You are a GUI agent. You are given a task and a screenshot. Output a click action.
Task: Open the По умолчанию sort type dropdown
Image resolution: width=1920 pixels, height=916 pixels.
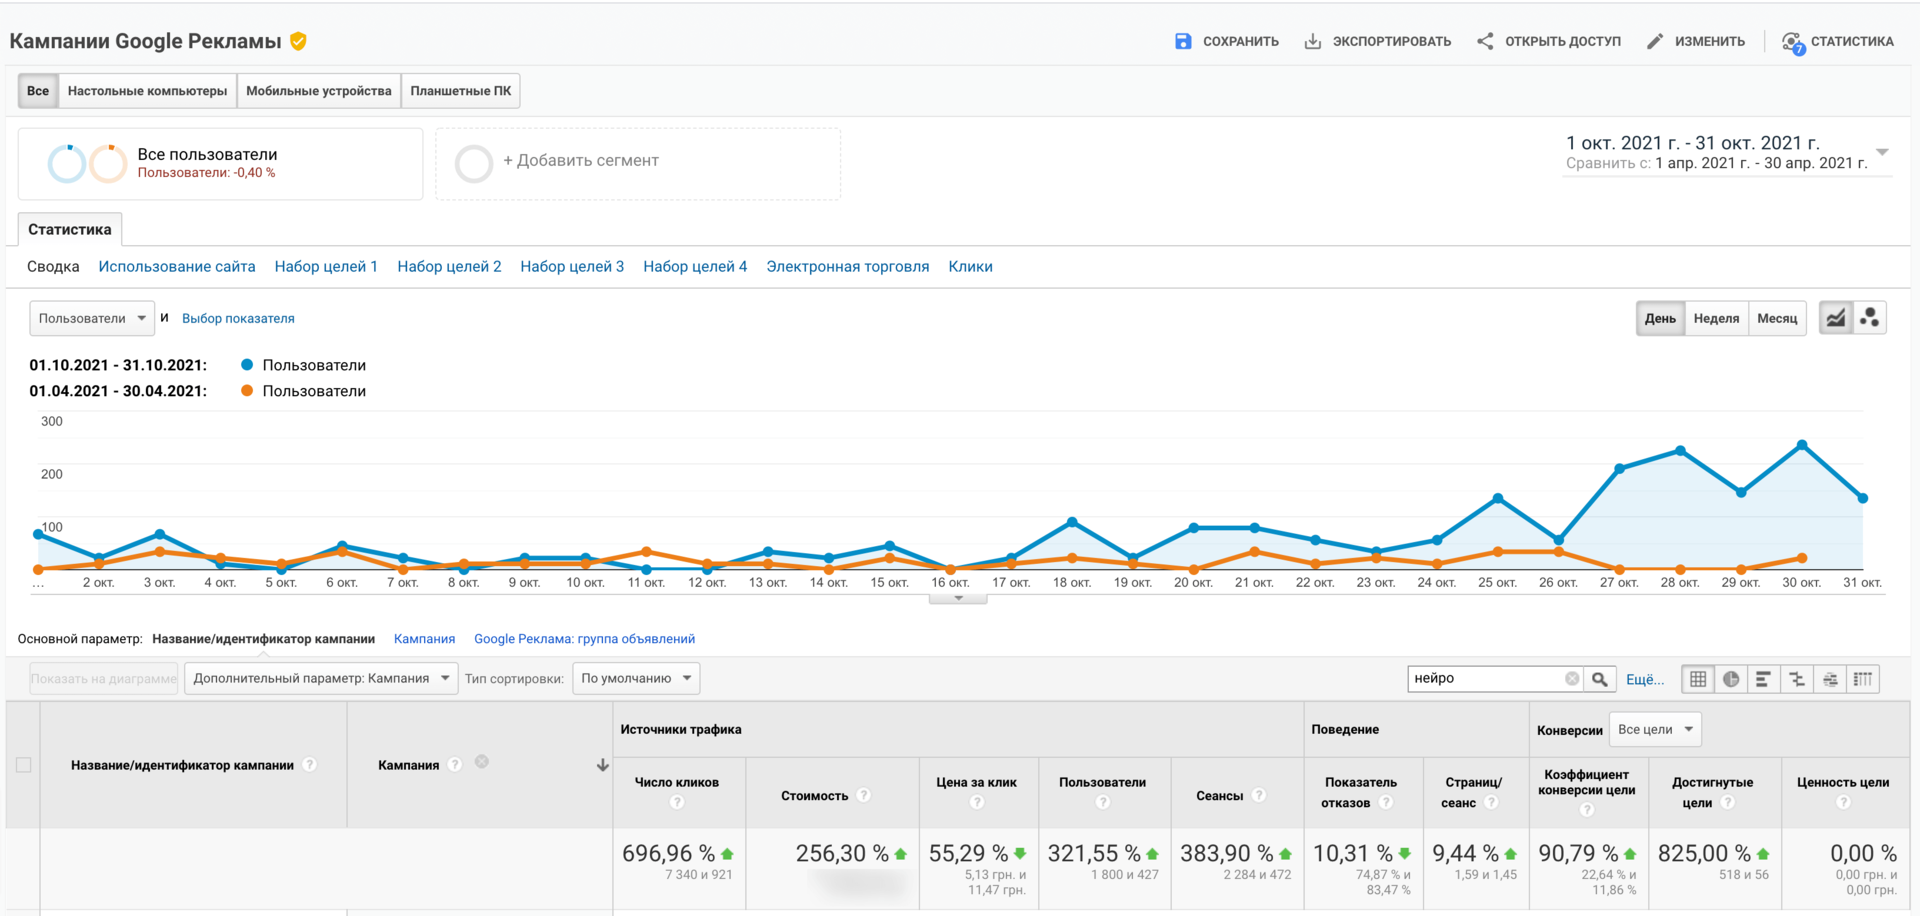coord(636,678)
